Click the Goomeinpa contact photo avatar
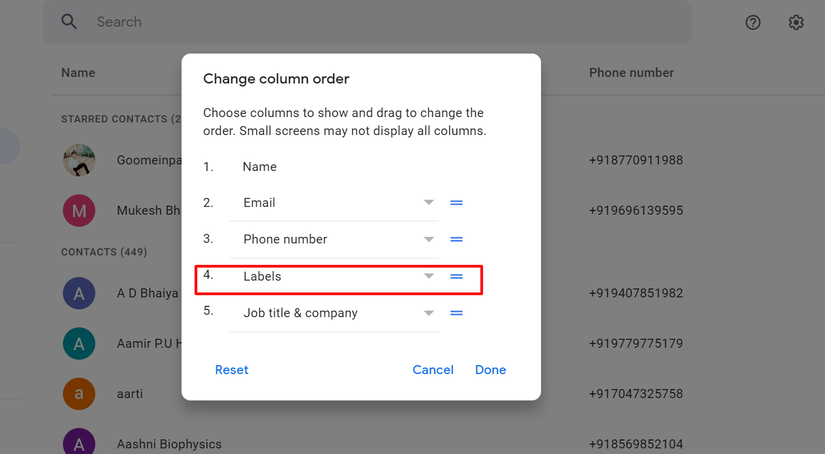 click(79, 160)
